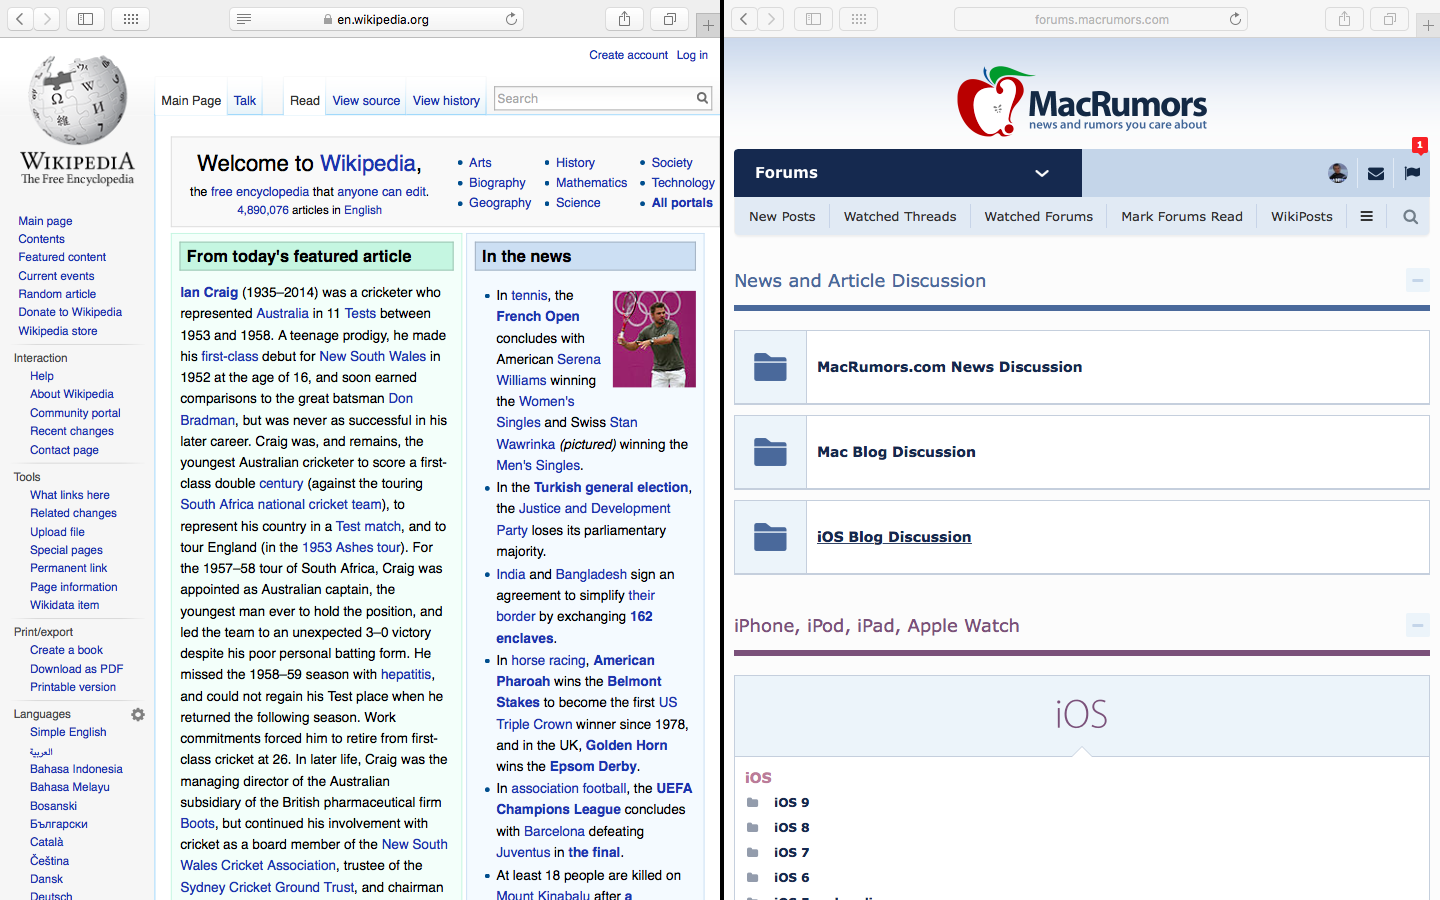
Task: Go forward in Wikipedia Safari window
Action: (47, 19)
